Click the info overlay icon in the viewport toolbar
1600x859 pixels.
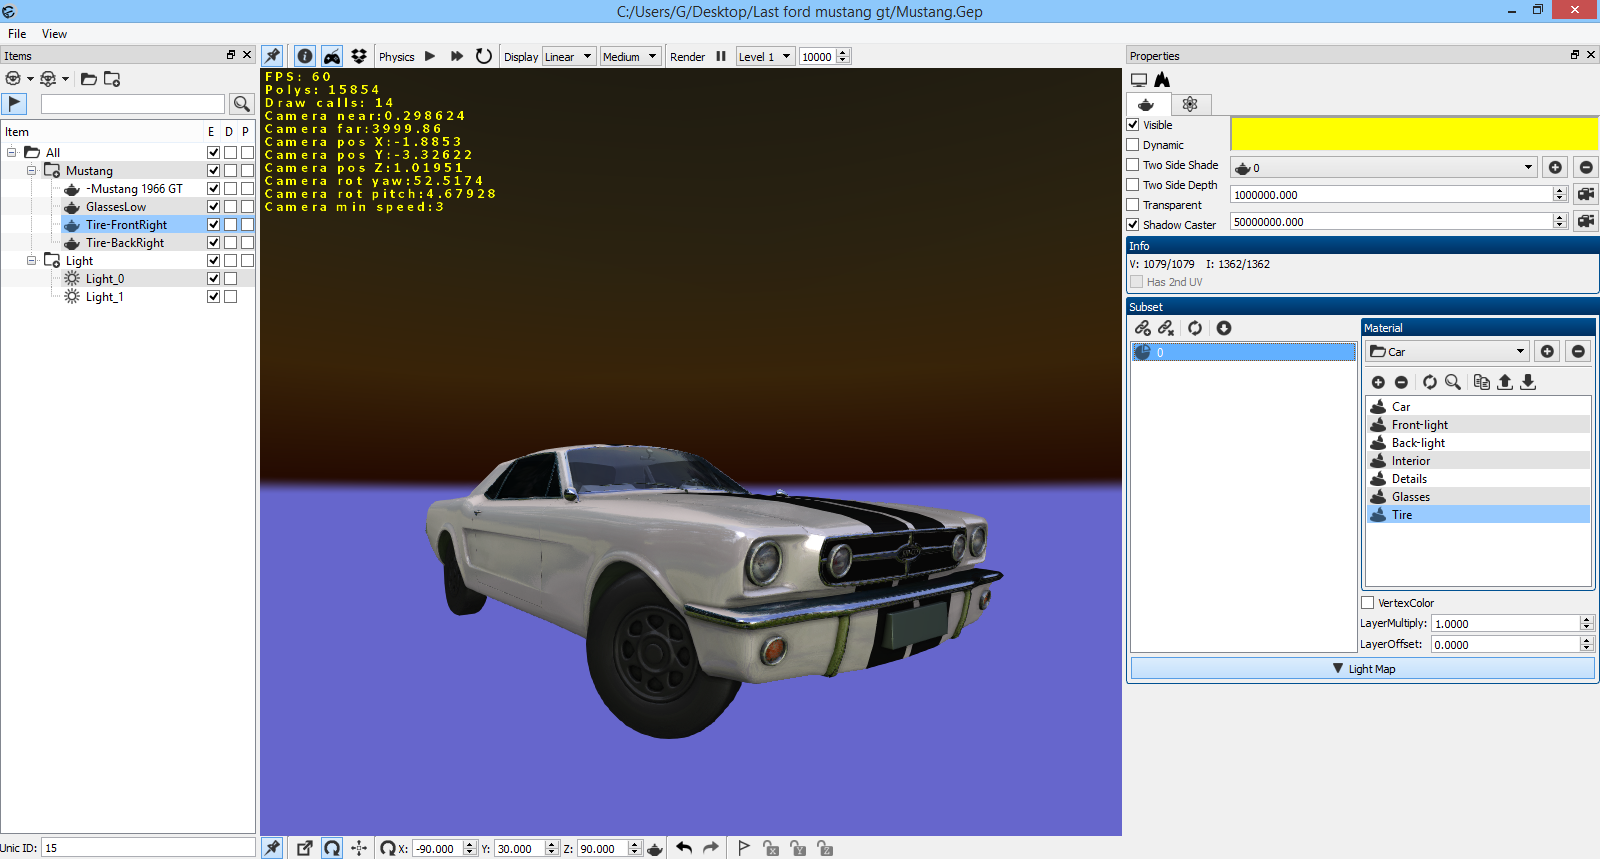pyautogui.click(x=305, y=56)
